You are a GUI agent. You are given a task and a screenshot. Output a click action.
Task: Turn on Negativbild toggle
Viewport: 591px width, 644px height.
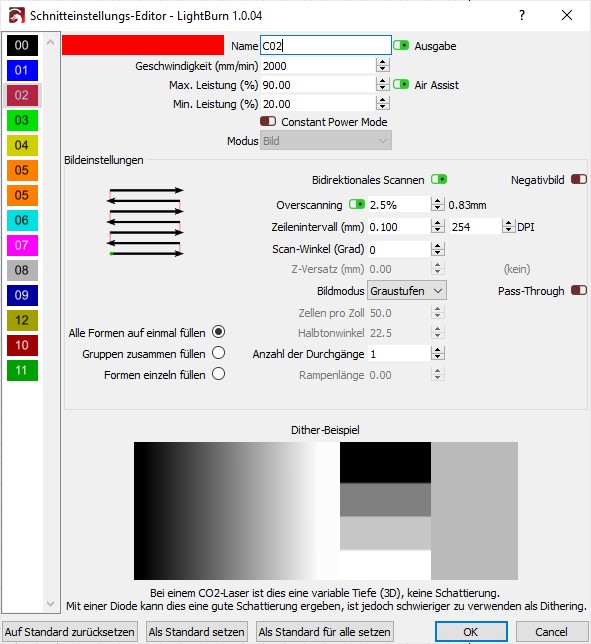point(579,179)
